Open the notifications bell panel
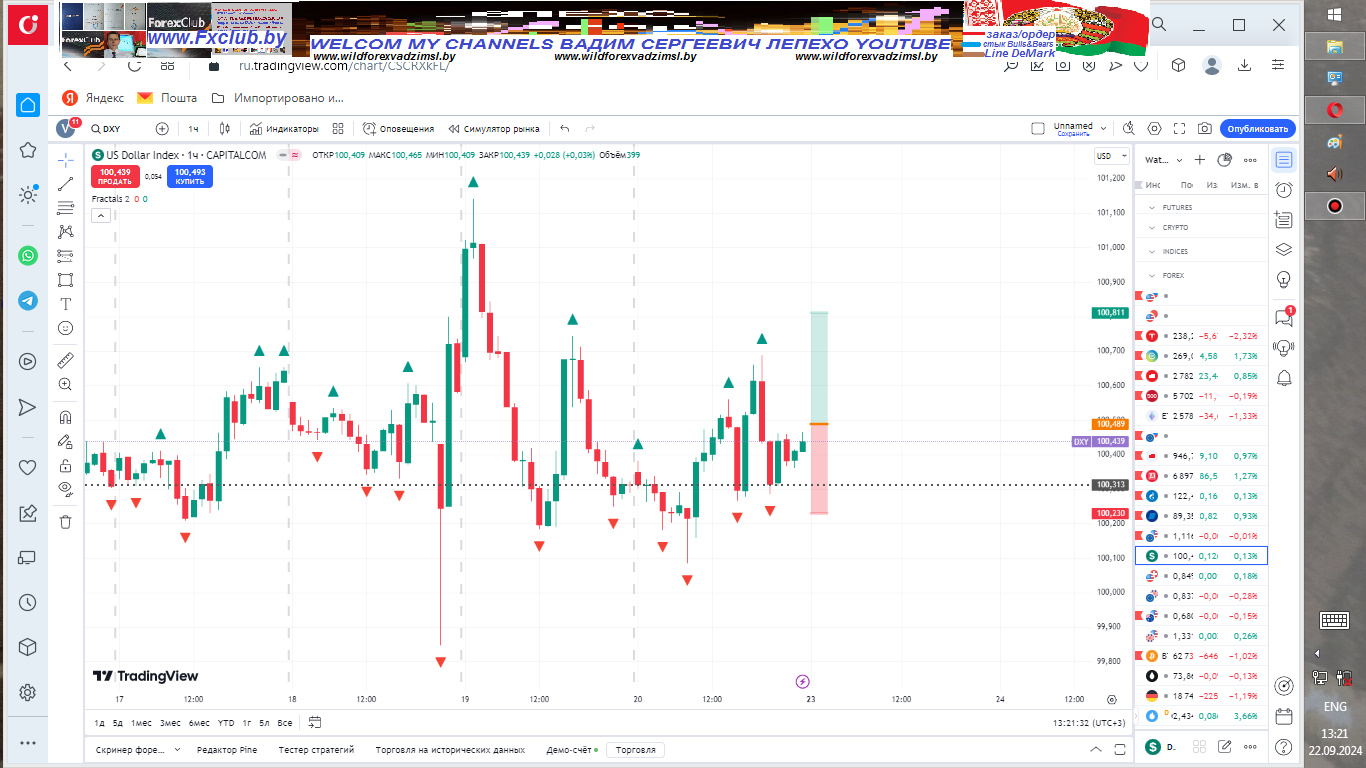The image size is (1366, 768). pos(1284,377)
